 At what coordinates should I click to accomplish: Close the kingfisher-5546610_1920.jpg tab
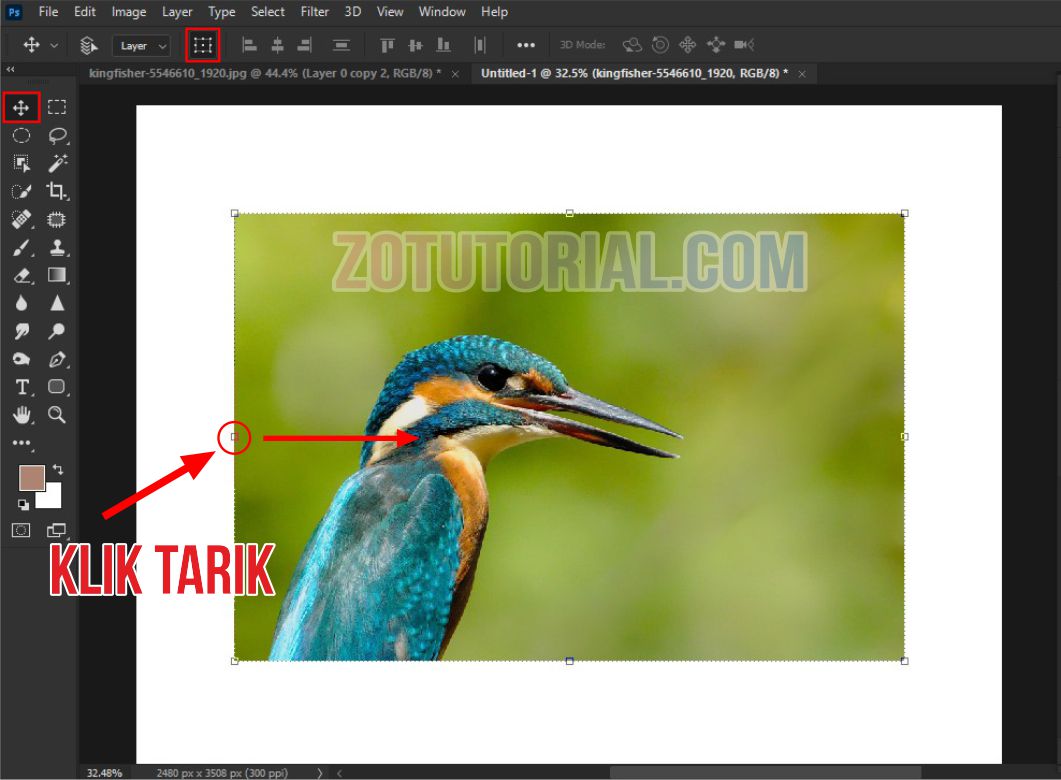[x=455, y=74]
